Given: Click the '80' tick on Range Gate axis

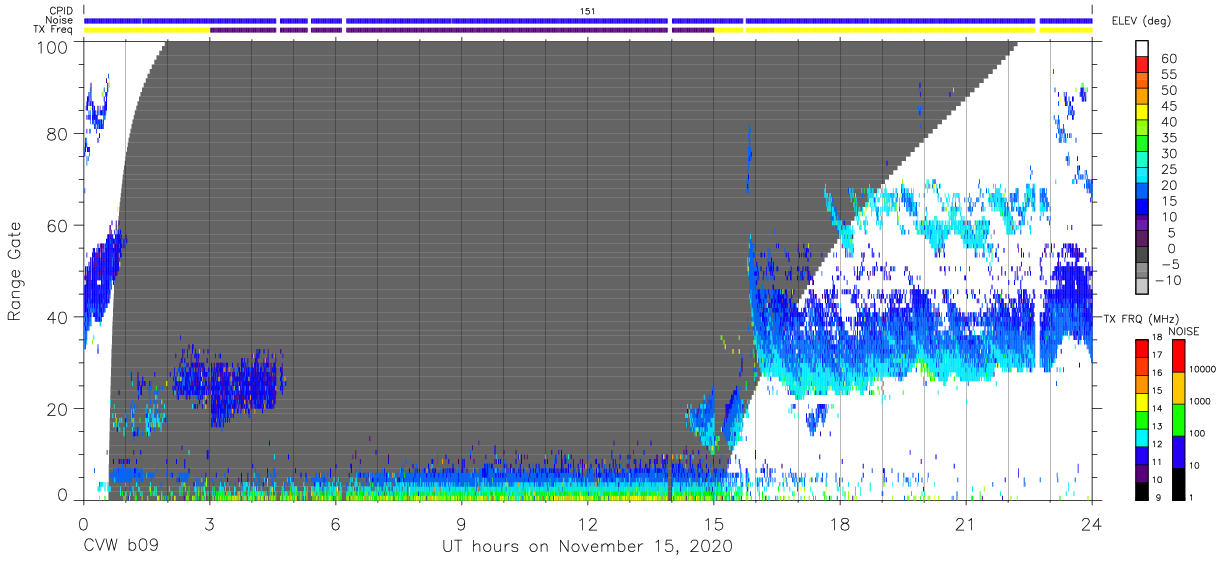Looking at the screenshot, I should pyautogui.click(x=58, y=135).
